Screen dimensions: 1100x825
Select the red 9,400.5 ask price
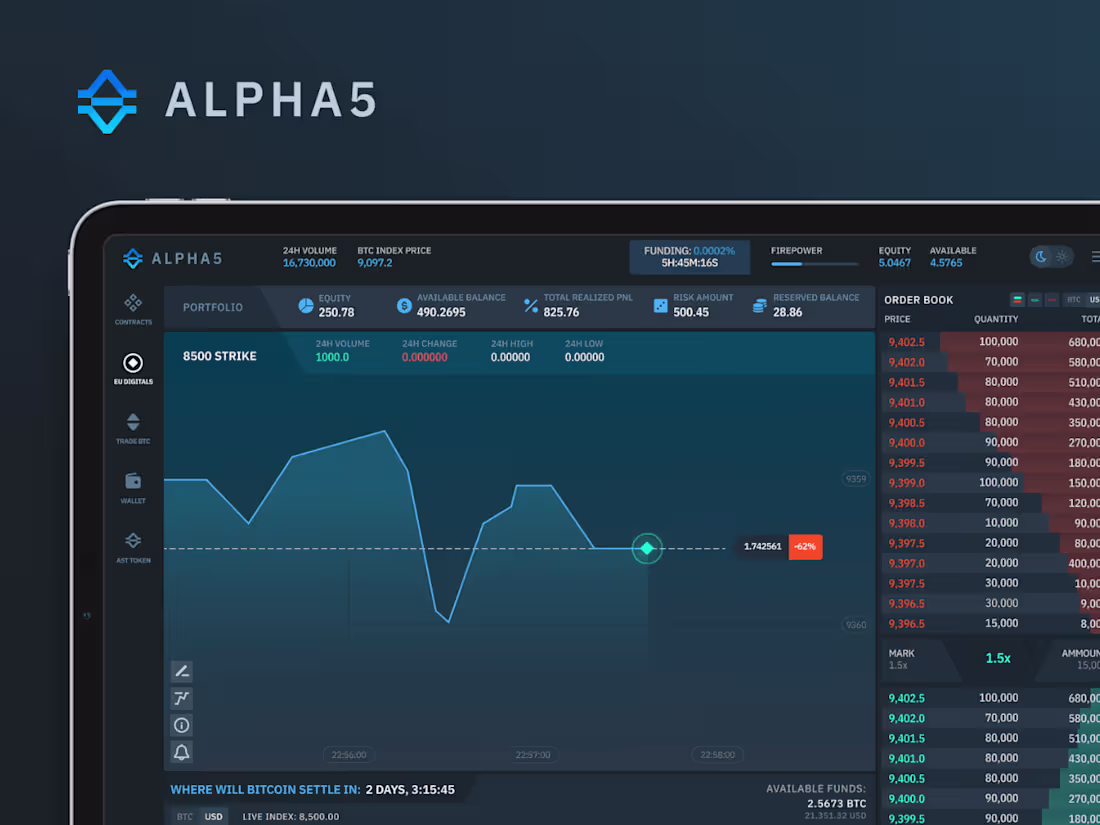pyautogui.click(x=906, y=422)
